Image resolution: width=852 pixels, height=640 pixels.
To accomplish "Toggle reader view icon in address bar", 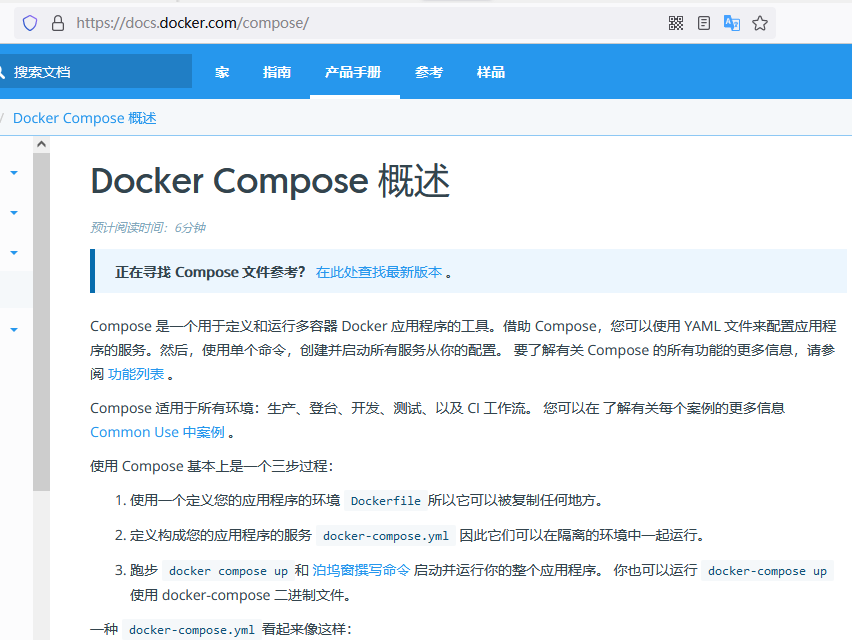I will pos(704,23).
